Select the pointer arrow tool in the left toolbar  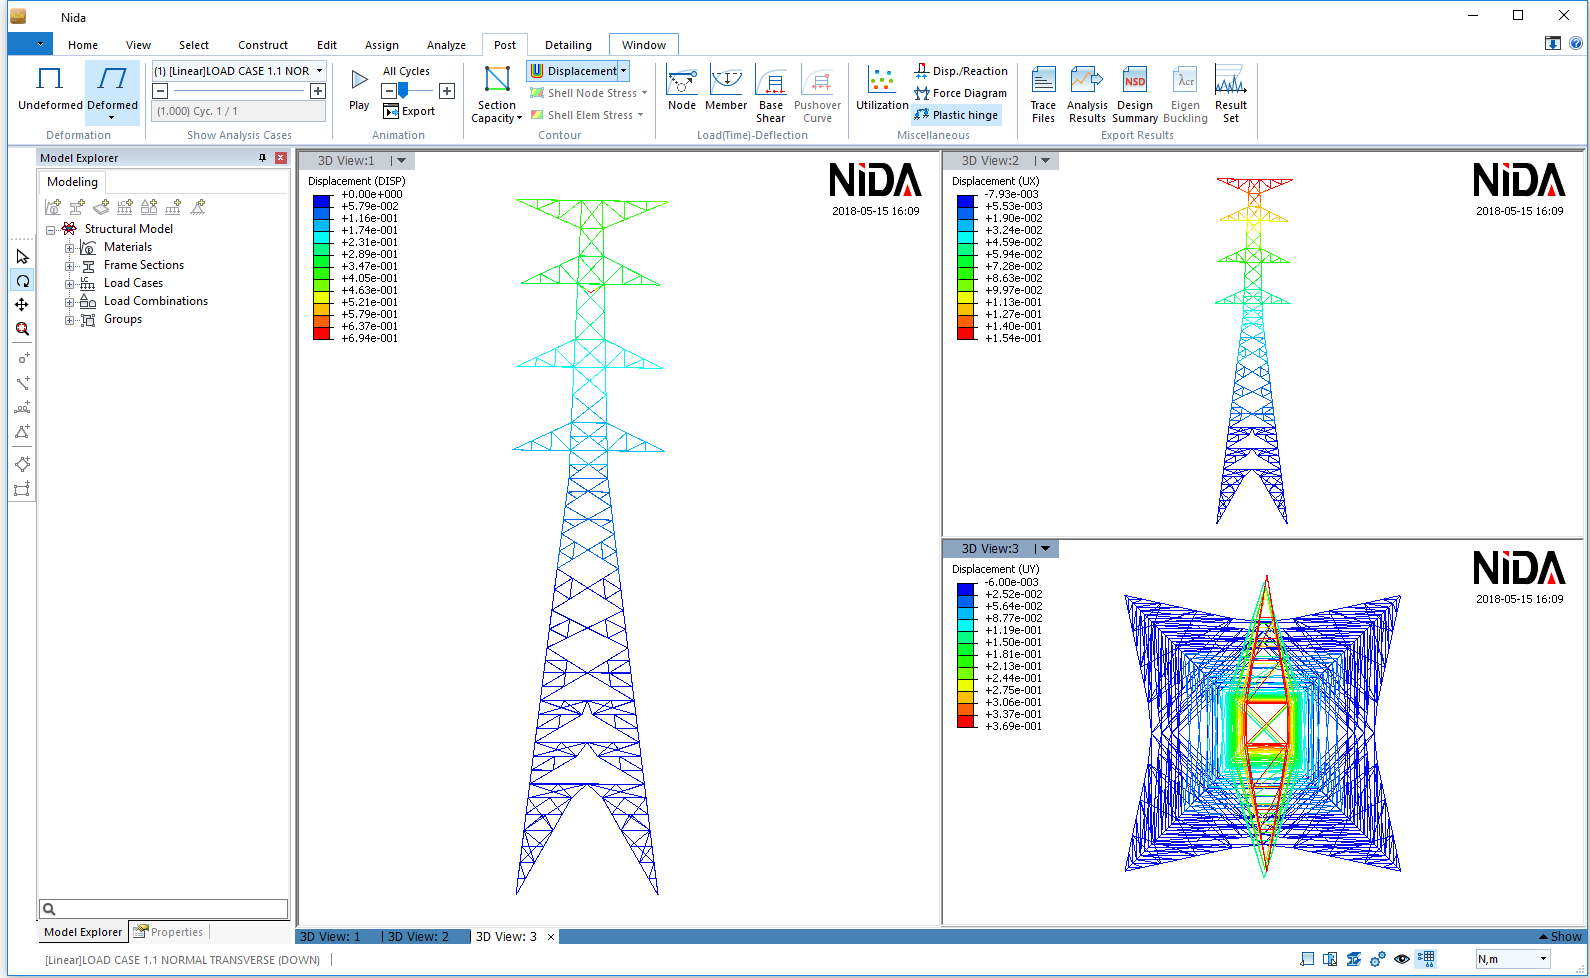coord(22,257)
